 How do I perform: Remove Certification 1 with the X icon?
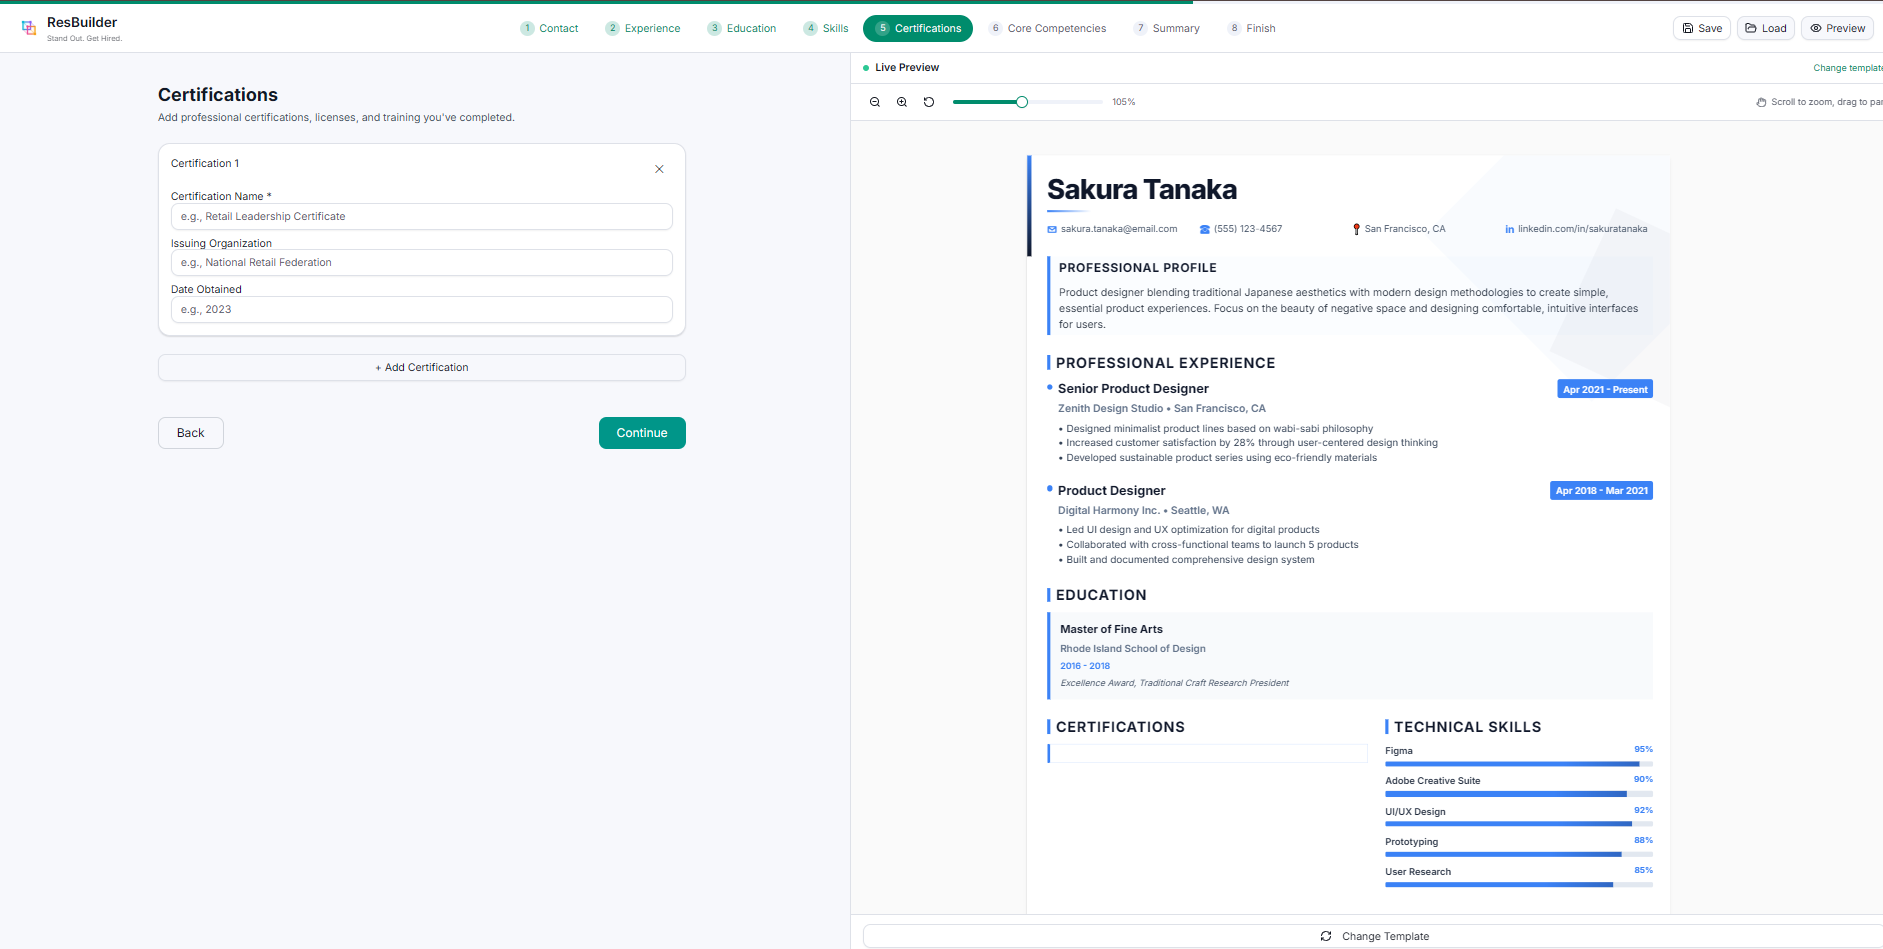pyautogui.click(x=659, y=169)
